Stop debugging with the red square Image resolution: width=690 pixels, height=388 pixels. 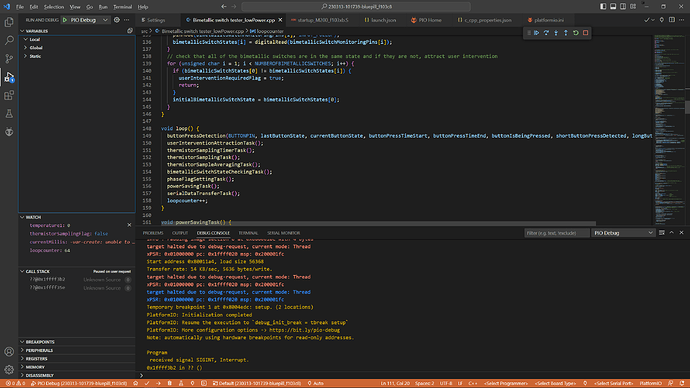[585, 33]
